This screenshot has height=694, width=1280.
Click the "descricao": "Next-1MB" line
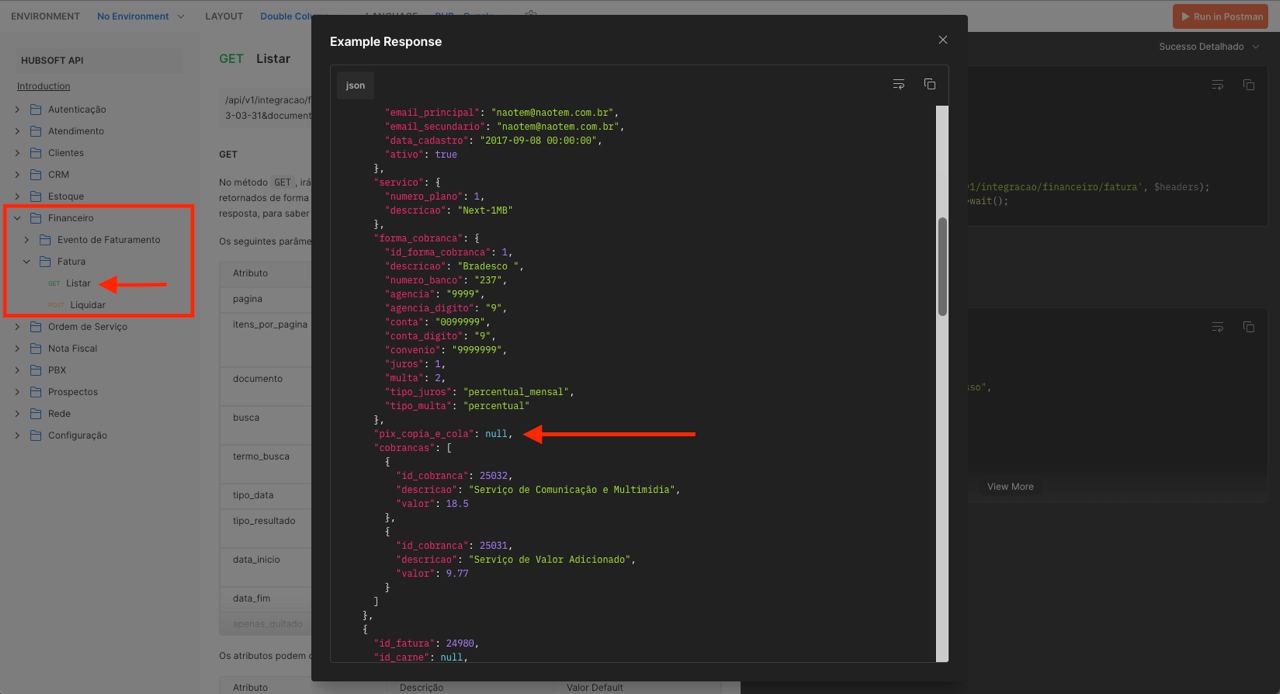(449, 210)
